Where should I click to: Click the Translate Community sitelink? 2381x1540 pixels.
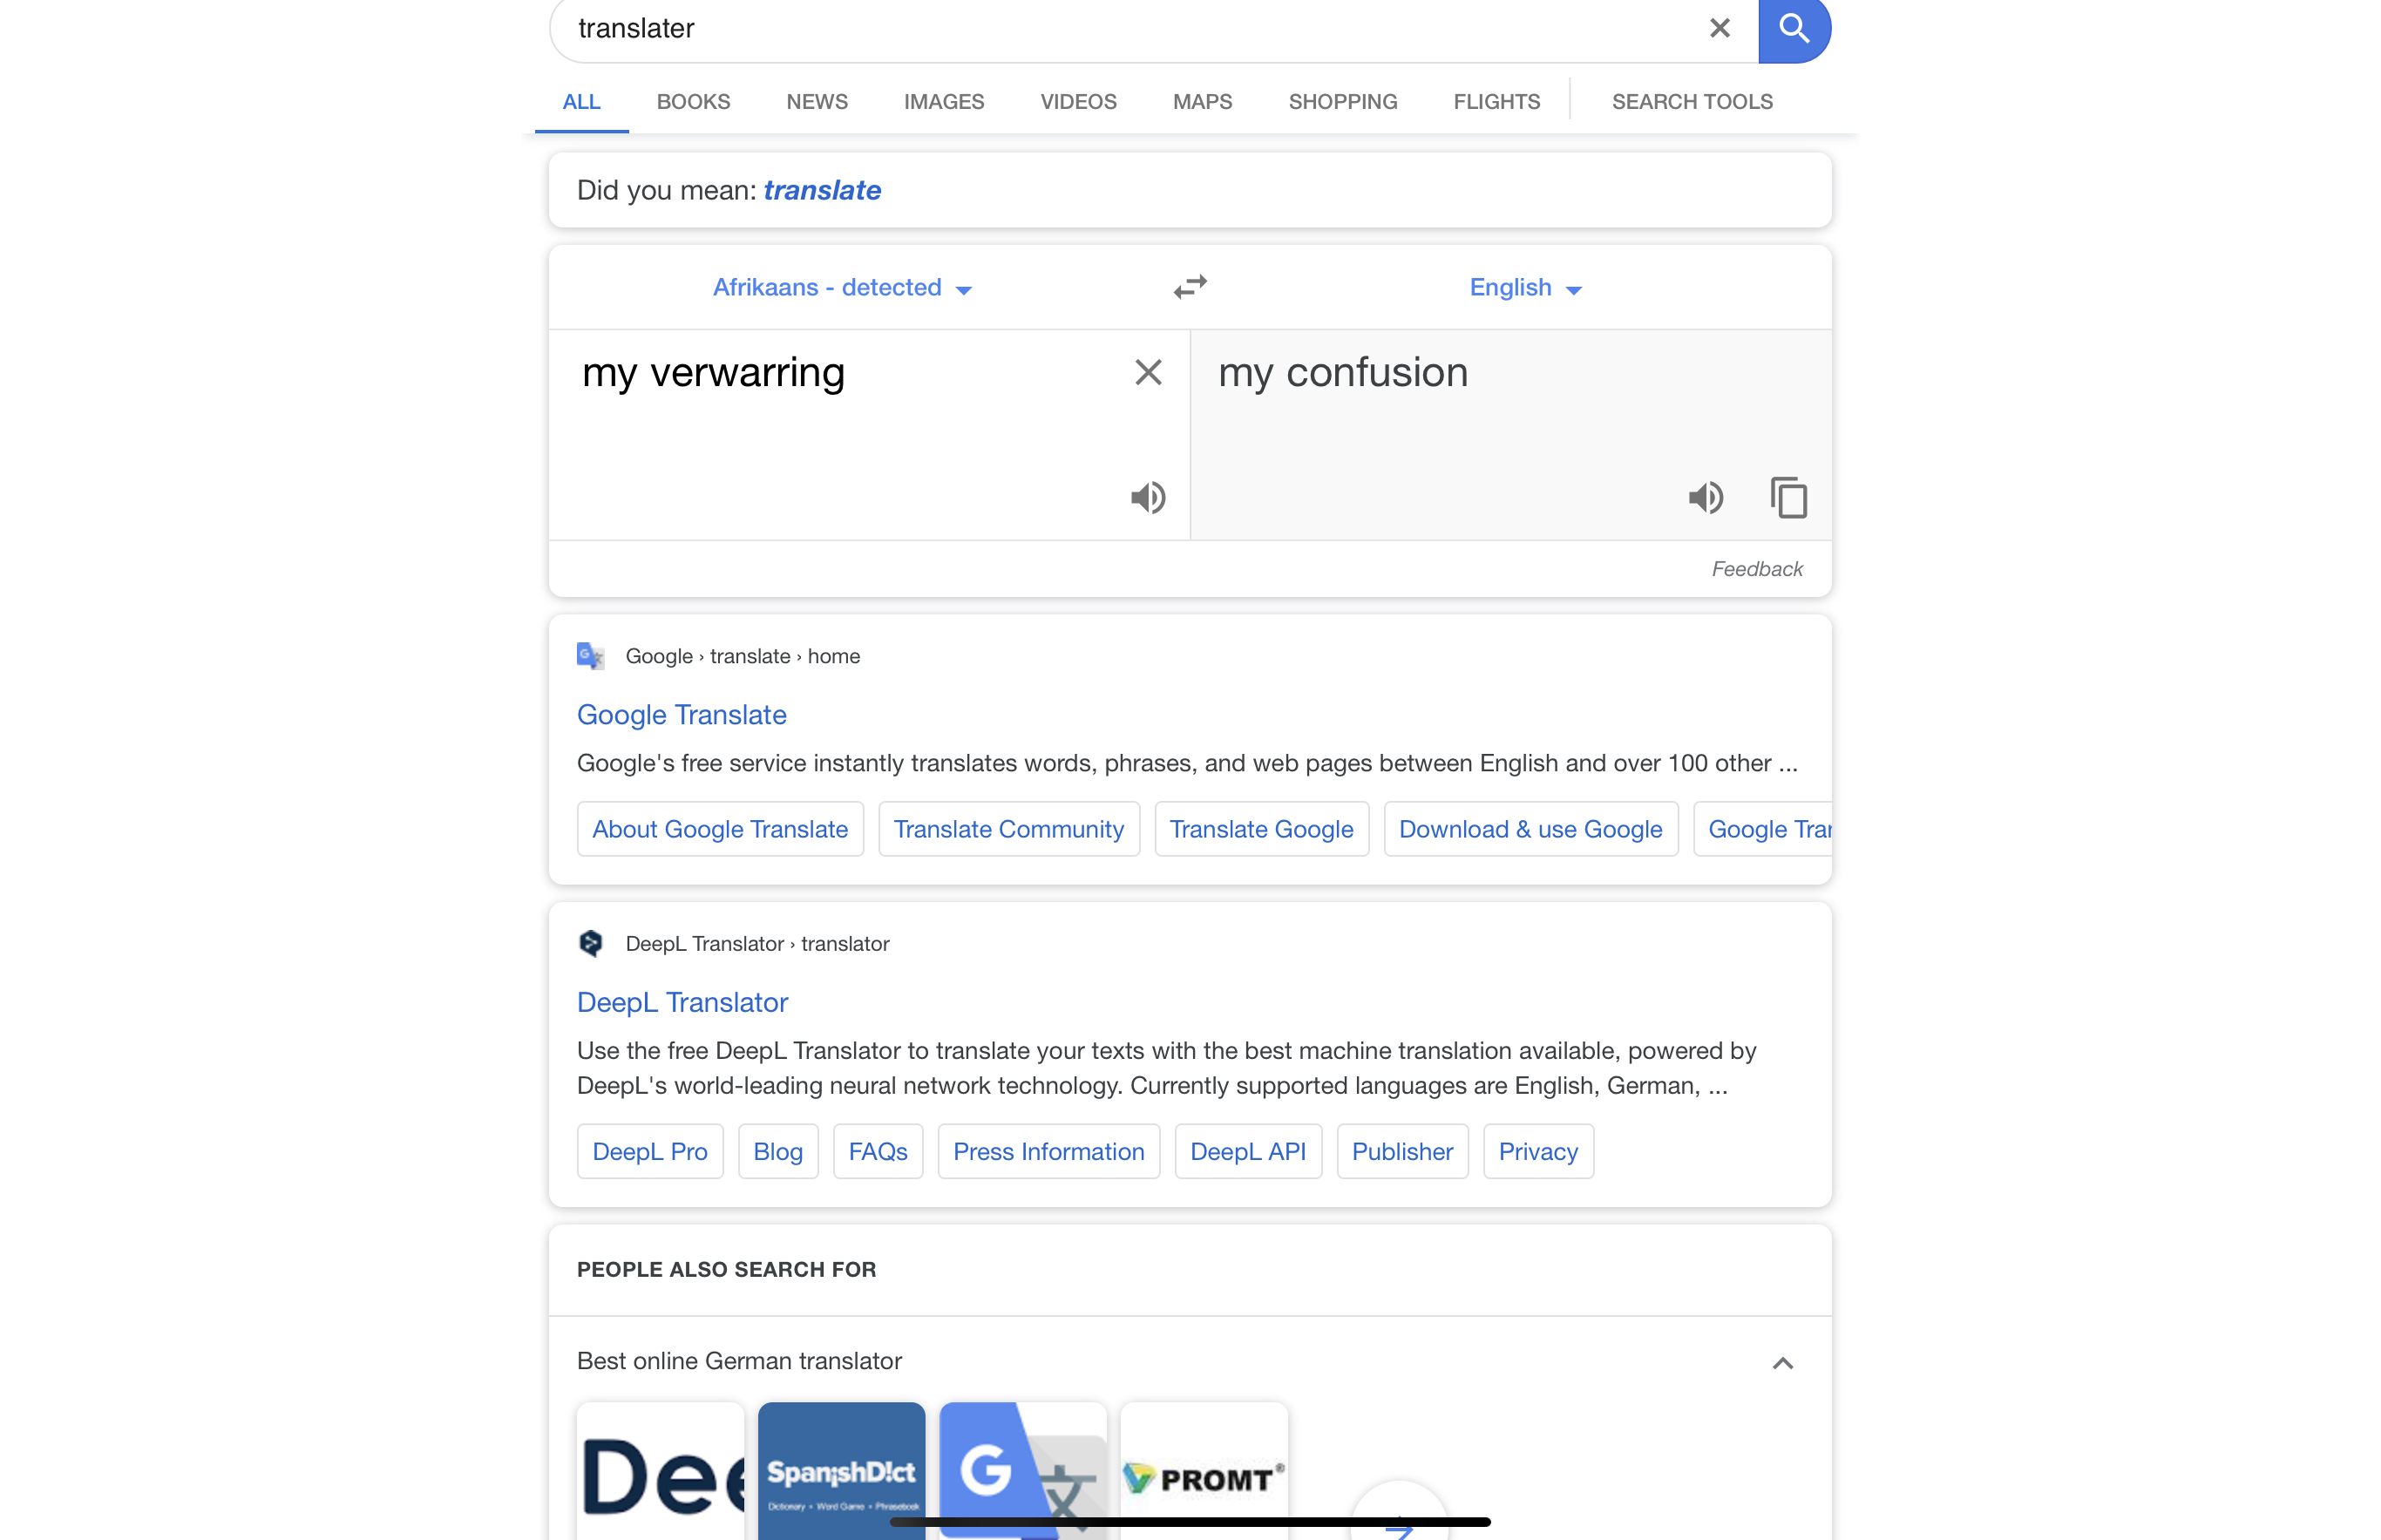point(1008,829)
